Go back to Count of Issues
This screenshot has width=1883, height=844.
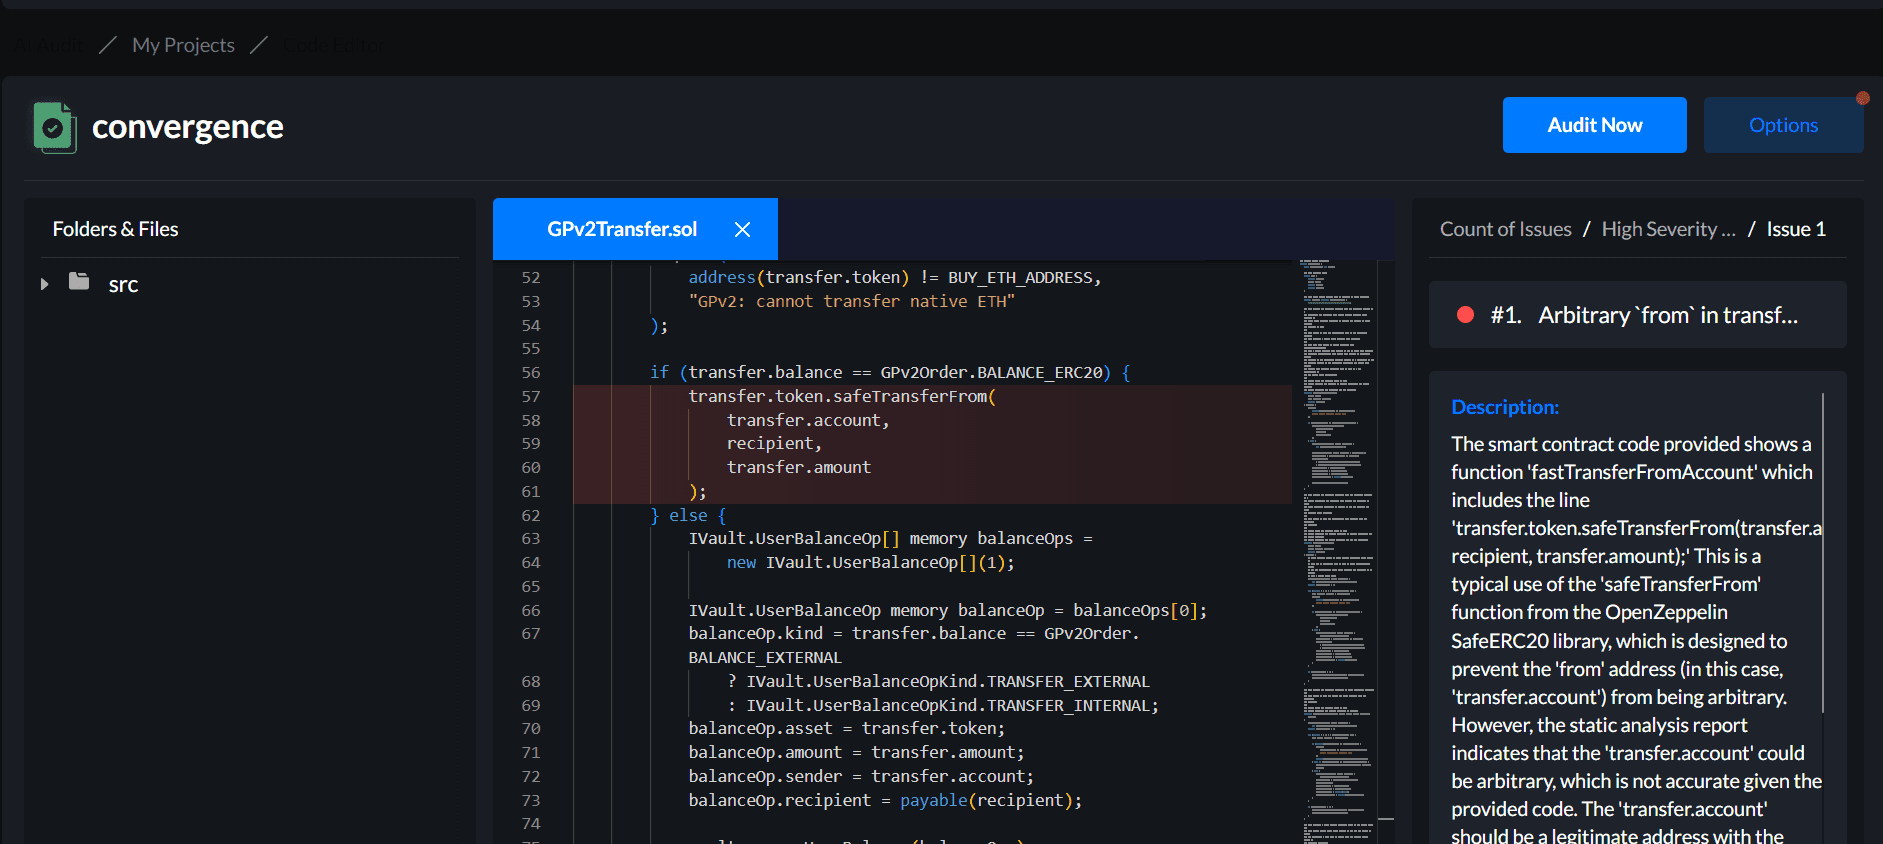[x=1505, y=230]
